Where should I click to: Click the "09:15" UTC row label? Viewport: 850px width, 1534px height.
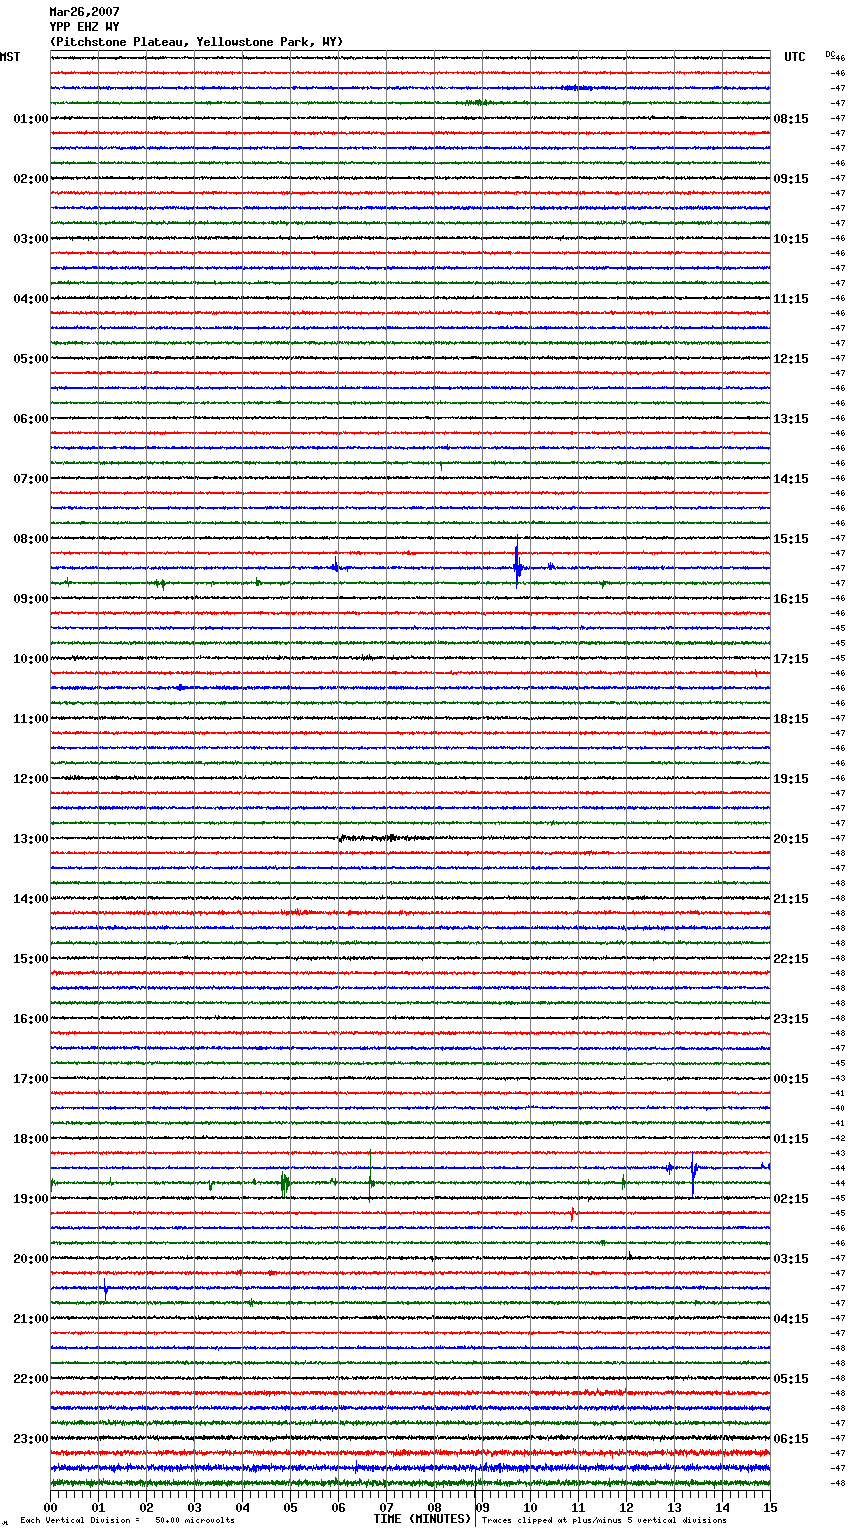791,179
